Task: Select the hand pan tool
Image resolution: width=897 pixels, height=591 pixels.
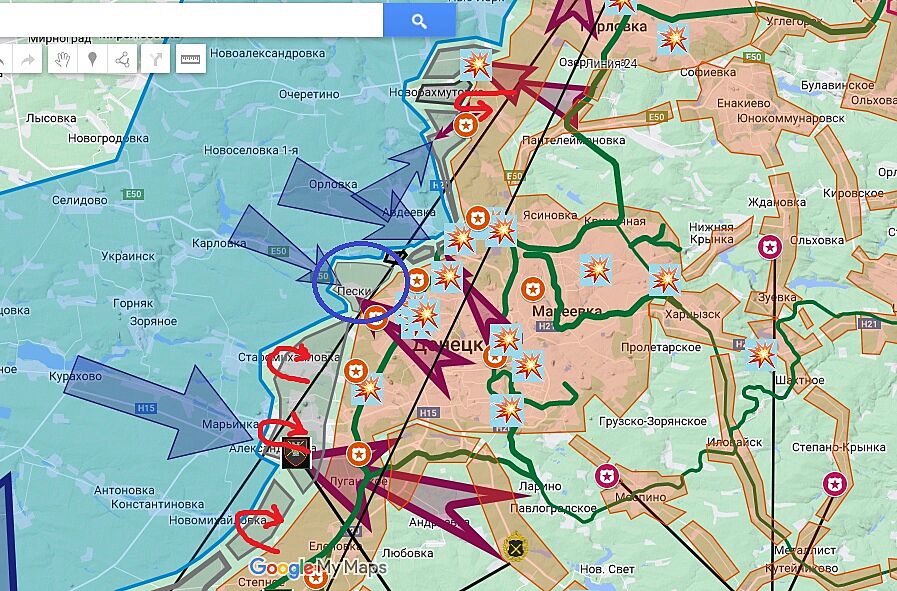Action: (x=61, y=60)
